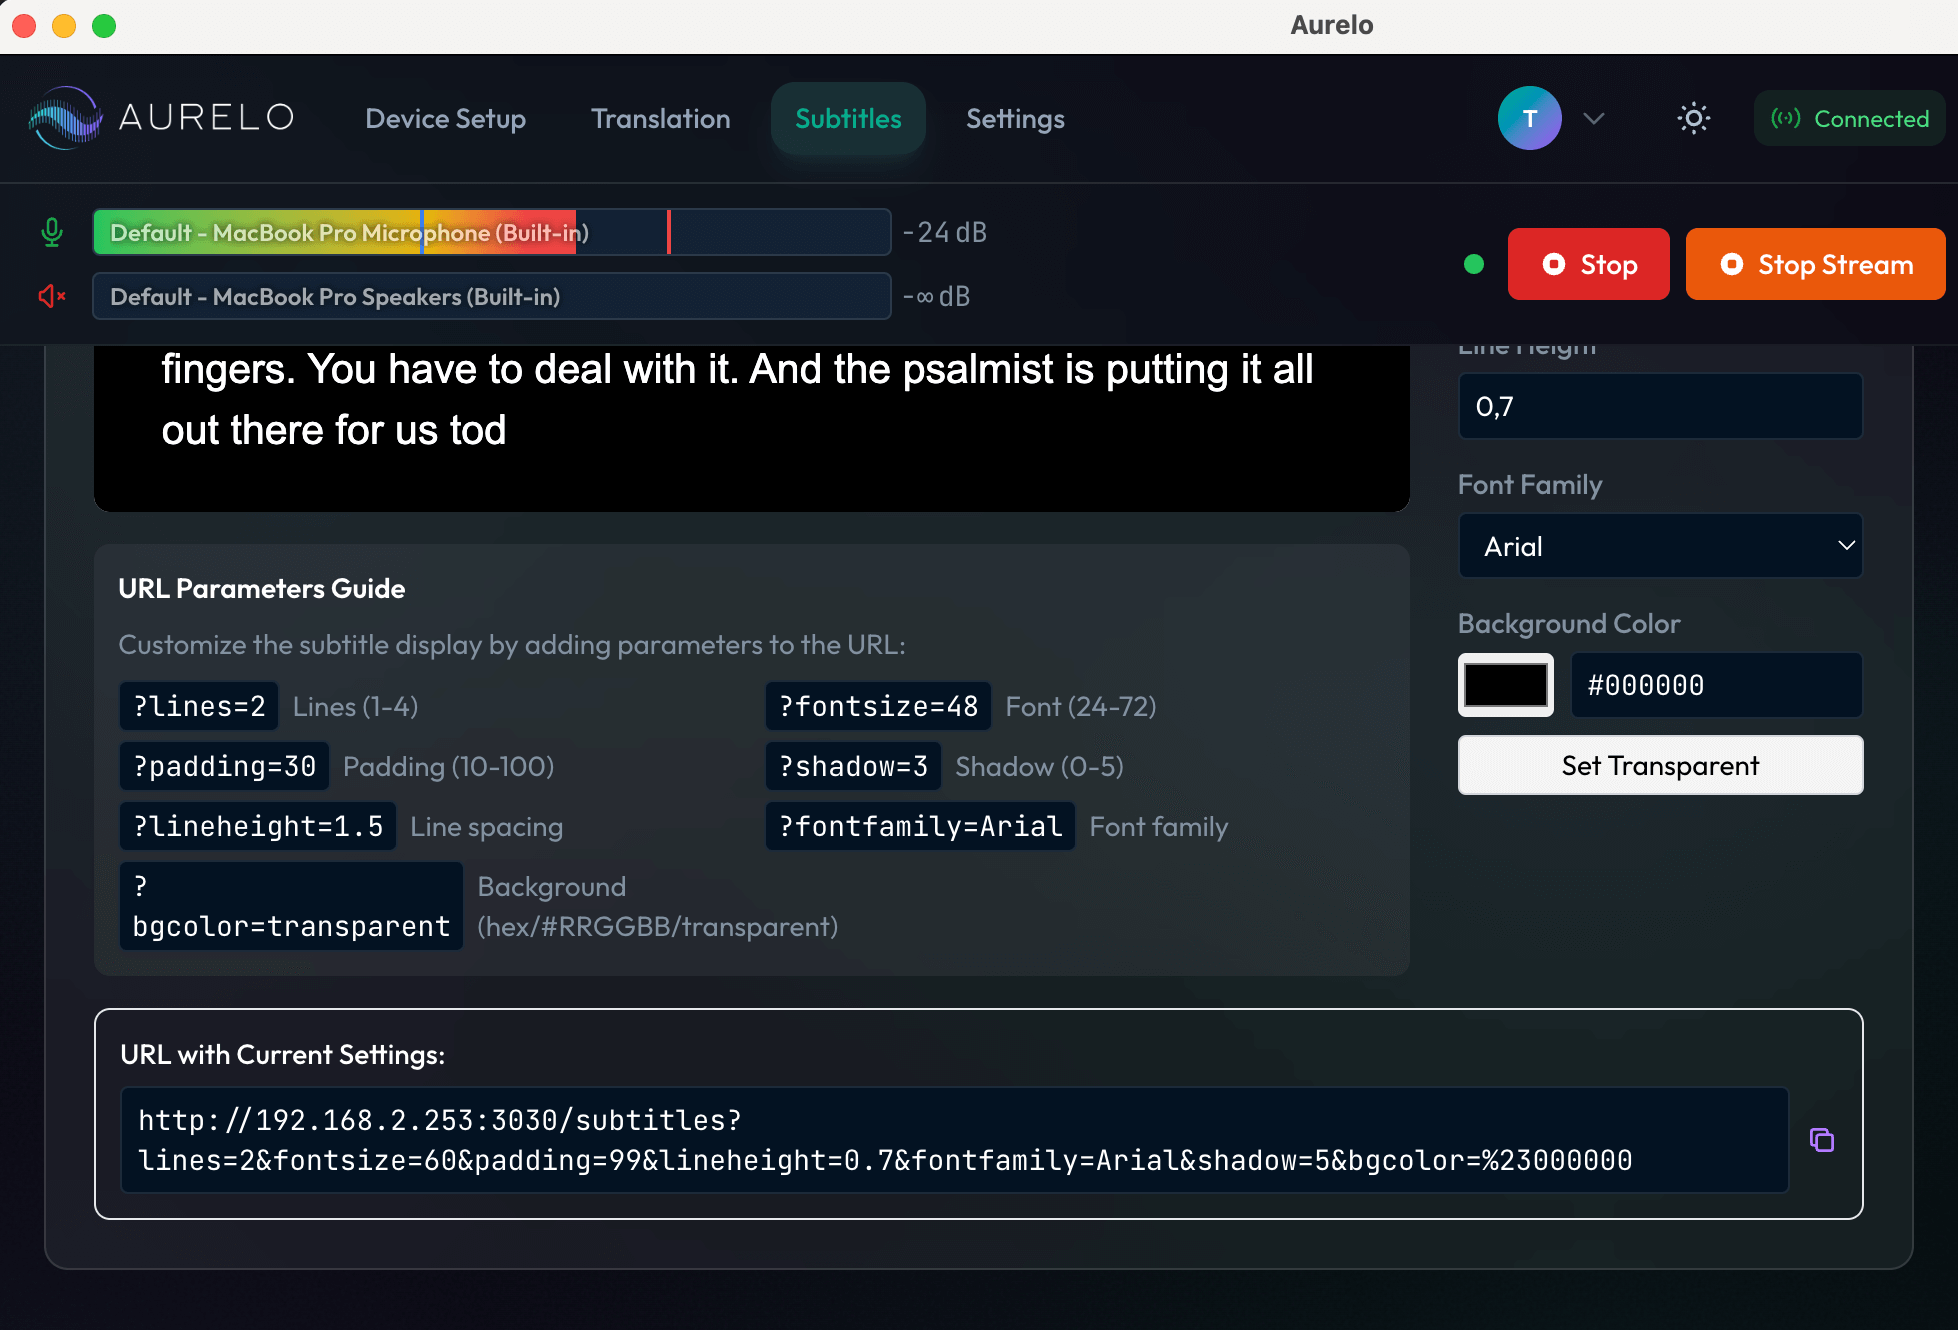
Task: Click the Aurelo logo
Action: 160,118
